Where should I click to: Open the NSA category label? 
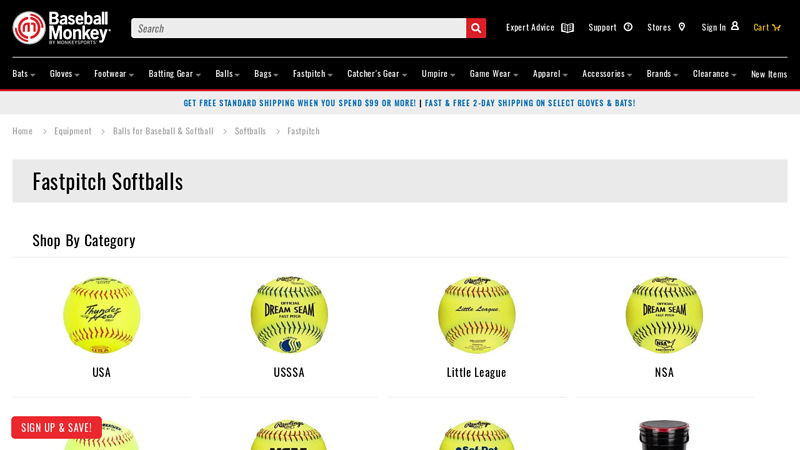pos(664,372)
